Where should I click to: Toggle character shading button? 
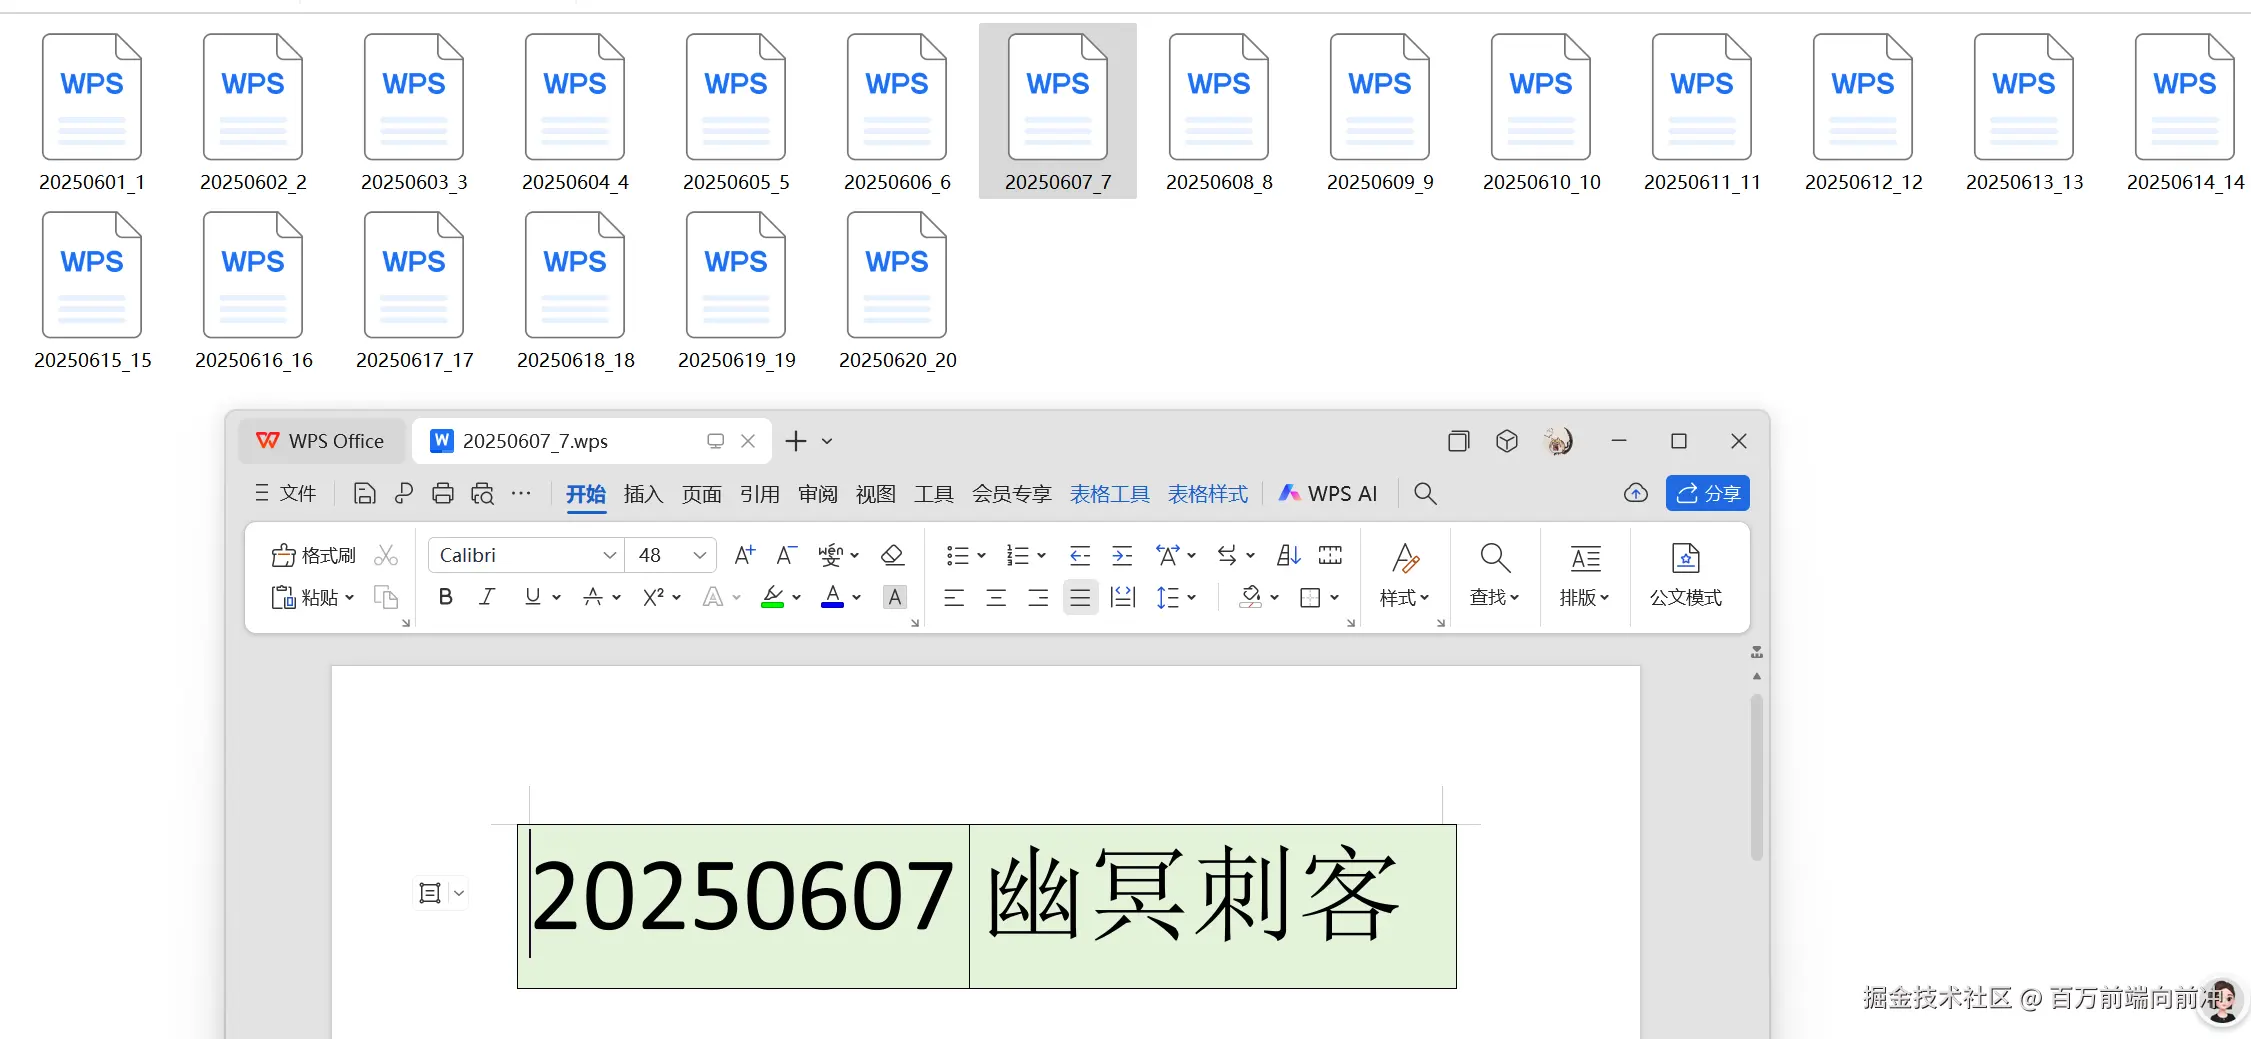coord(895,597)
